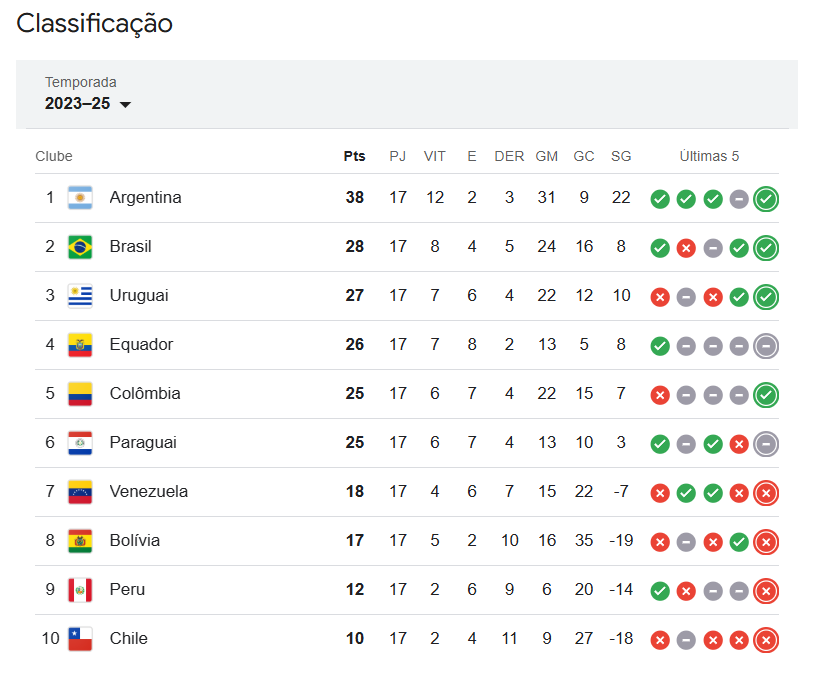Select Venezuela's flag icon

(80, 491)
